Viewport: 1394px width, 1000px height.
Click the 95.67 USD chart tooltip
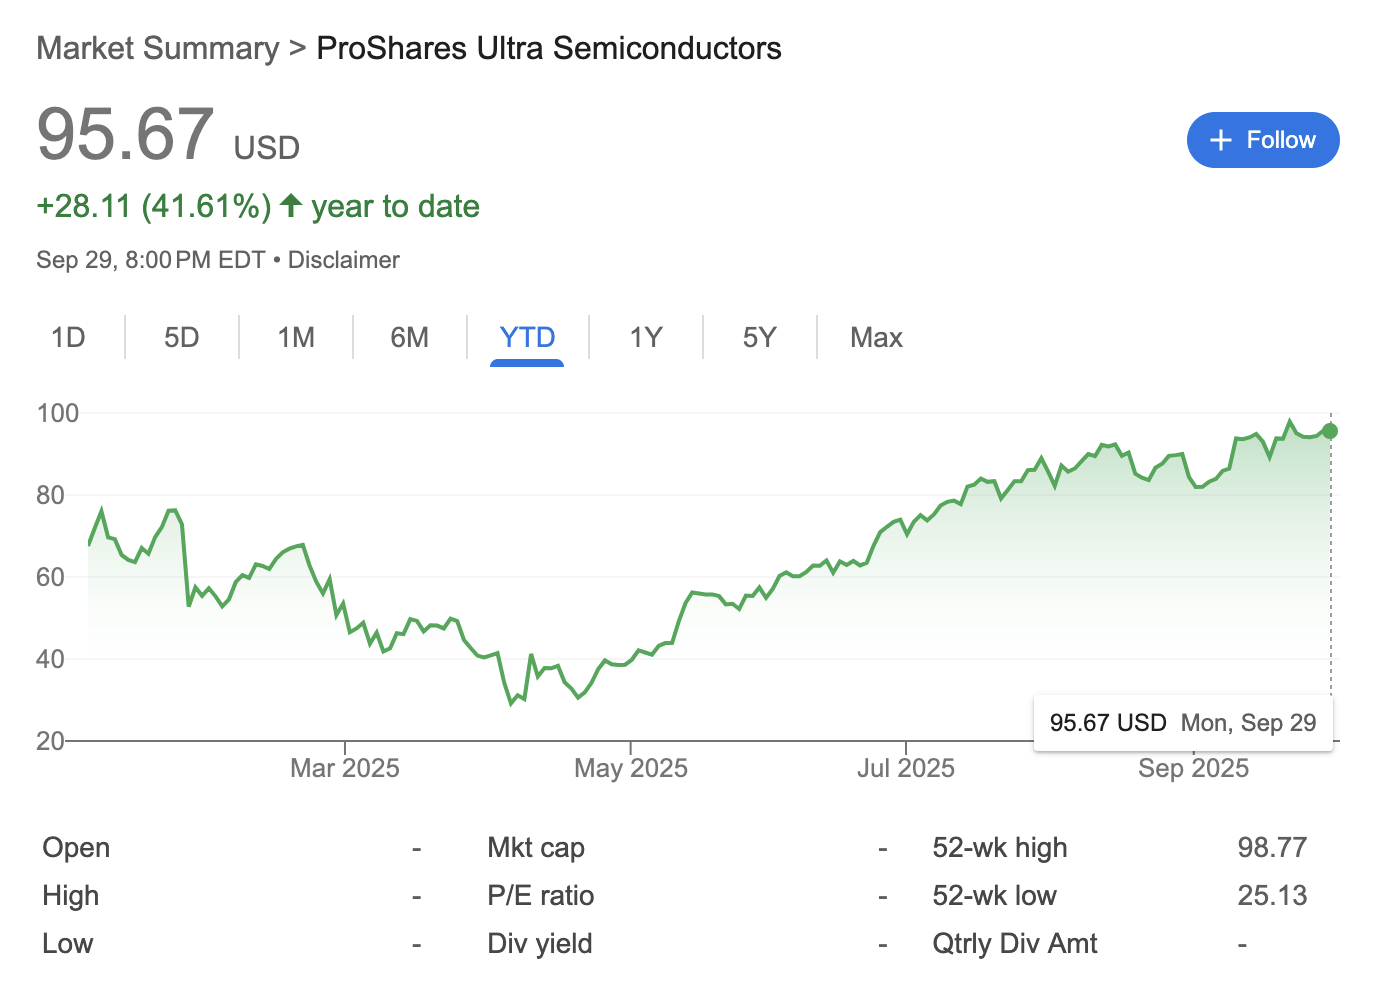pos(1182,723)
